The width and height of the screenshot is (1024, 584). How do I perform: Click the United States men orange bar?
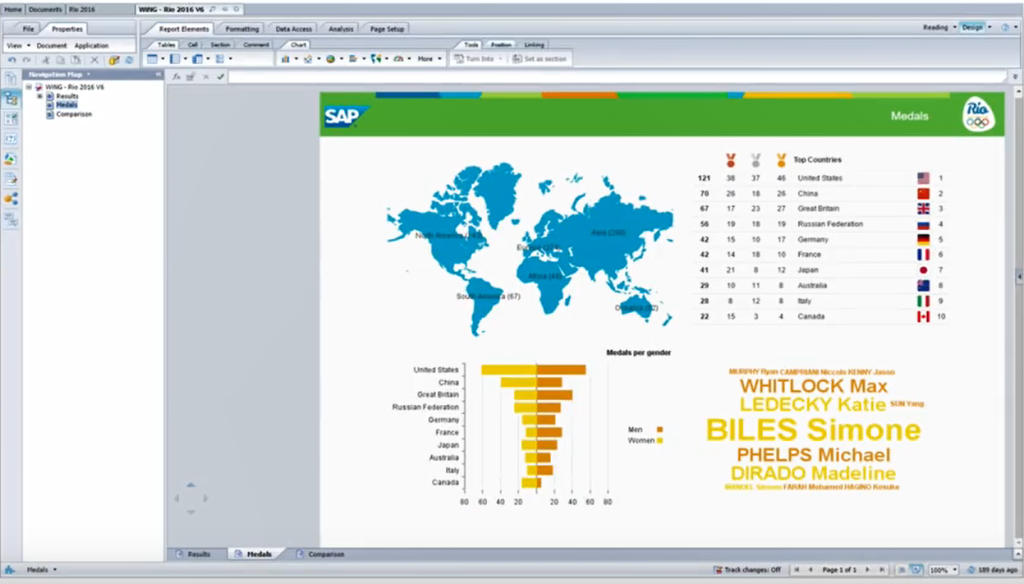(561, 369)
